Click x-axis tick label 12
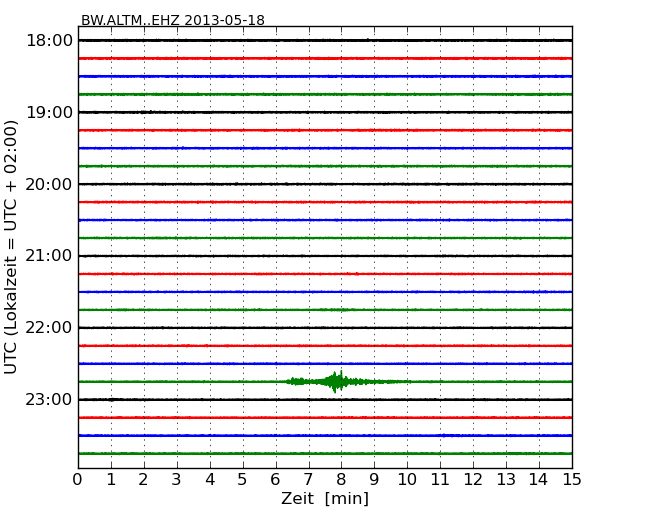Image resolution: width=650 pixels, height=520 pixels. pos(473,479)
